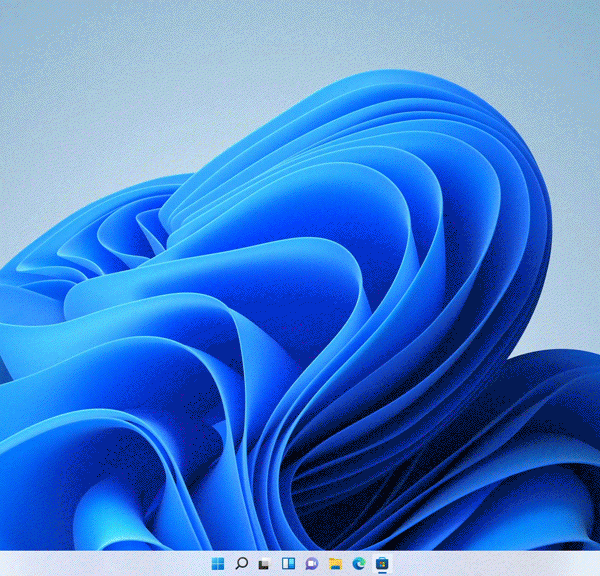Open the Microsoft Store app

click(x=382, y=564)
